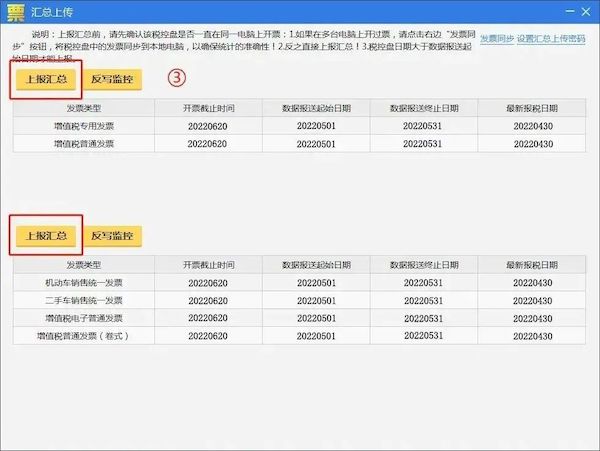Viewport: 600px width, 451px height.
Task: Click 数据报送终止日期 header in the lower table
Action: tap(424, 265)
